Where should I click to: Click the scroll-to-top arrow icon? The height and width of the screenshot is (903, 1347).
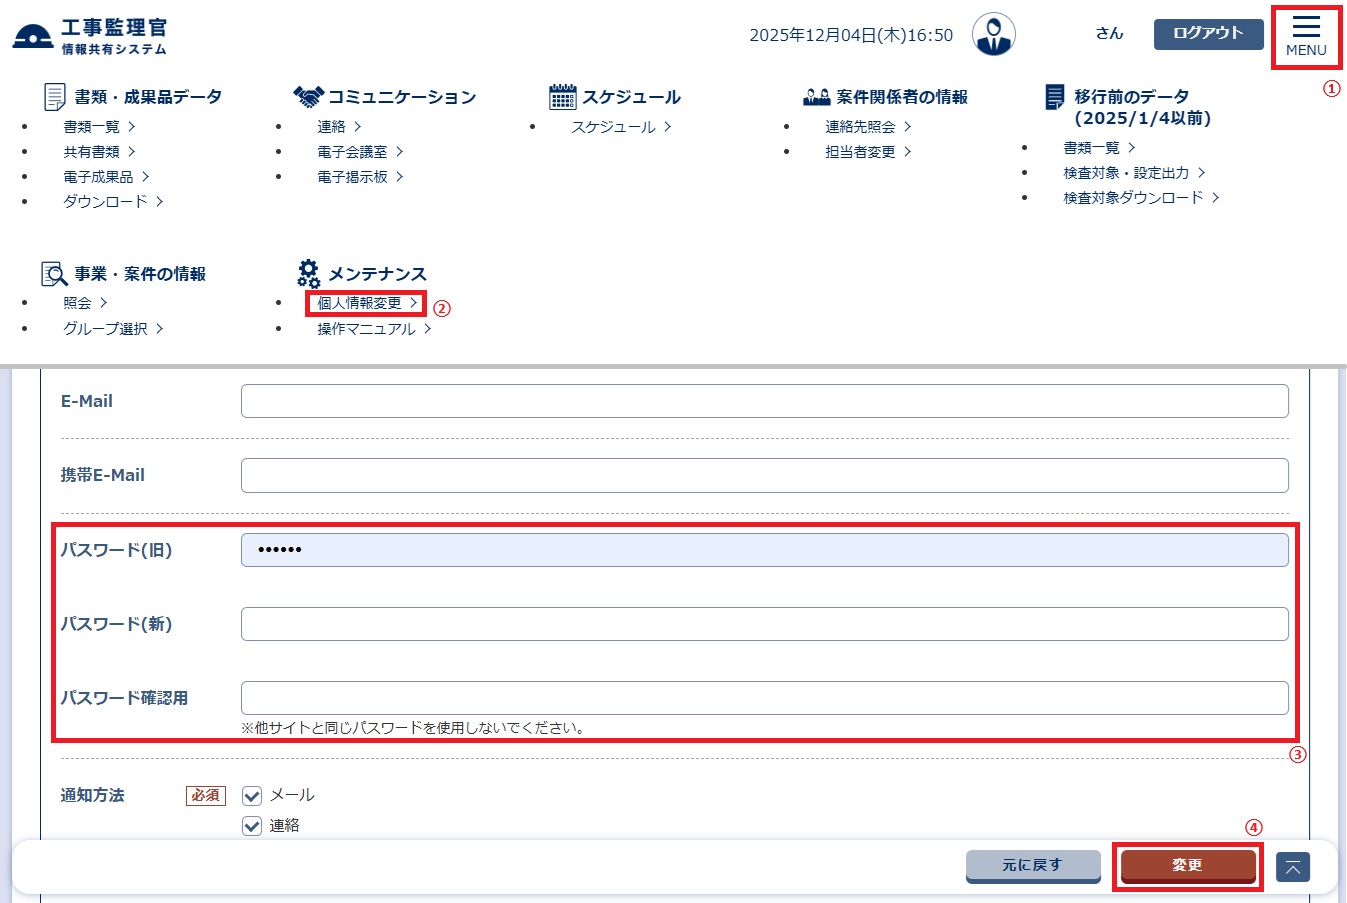coord(1292,867)
